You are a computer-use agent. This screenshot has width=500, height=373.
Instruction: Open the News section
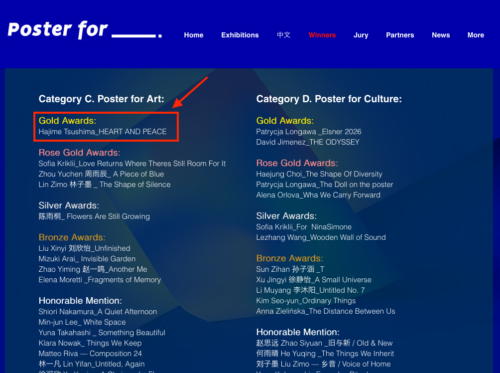(441, 35)
